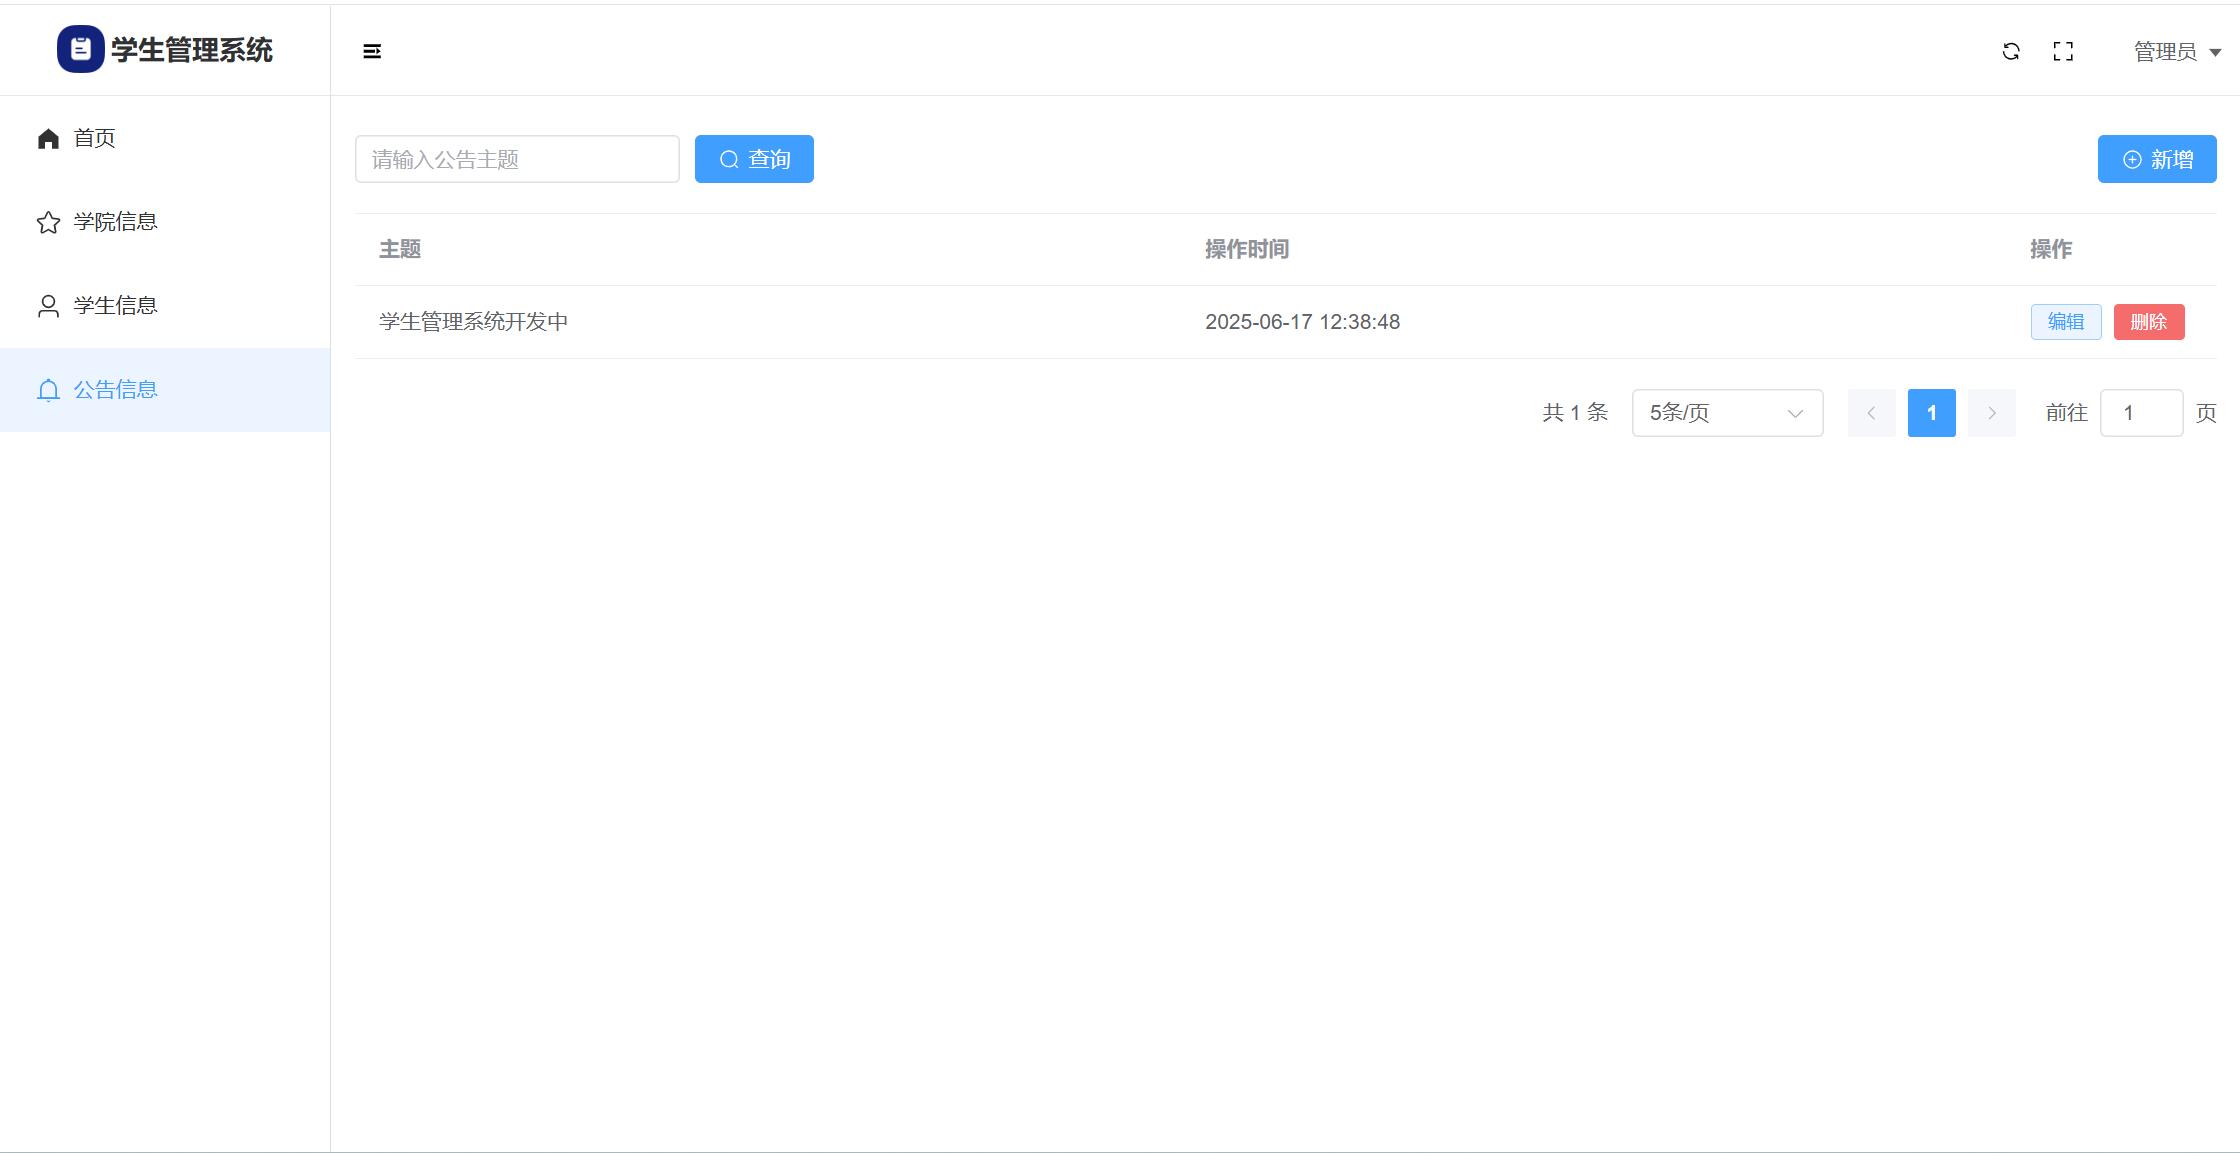Edit the 学生管理系统开发中 announcement

click(2066, 322)
